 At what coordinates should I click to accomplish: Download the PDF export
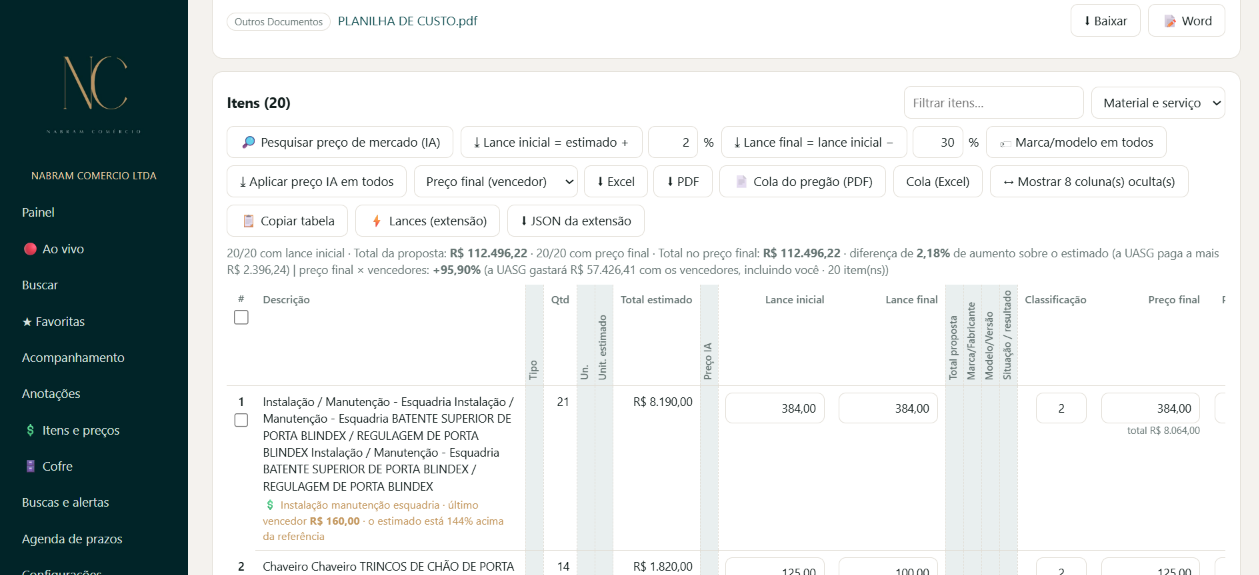(682, 182)
